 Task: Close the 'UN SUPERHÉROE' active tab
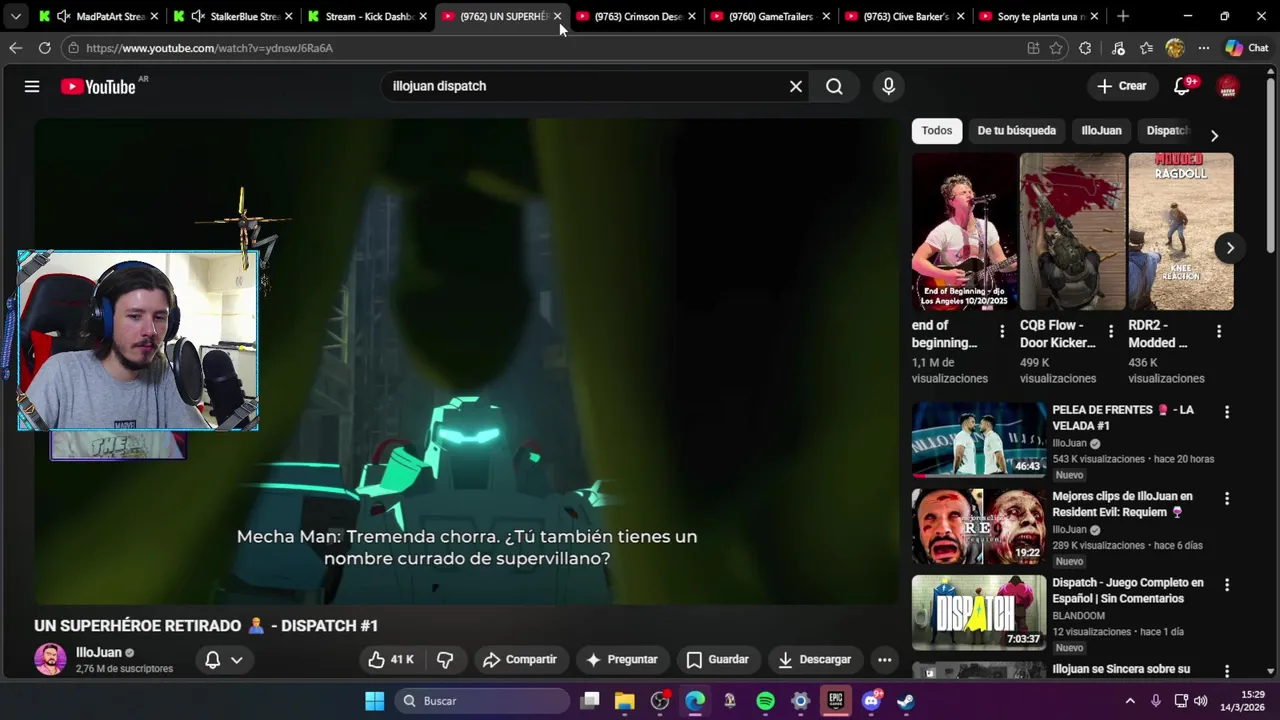pyautogui.click(x=557, y=16)
